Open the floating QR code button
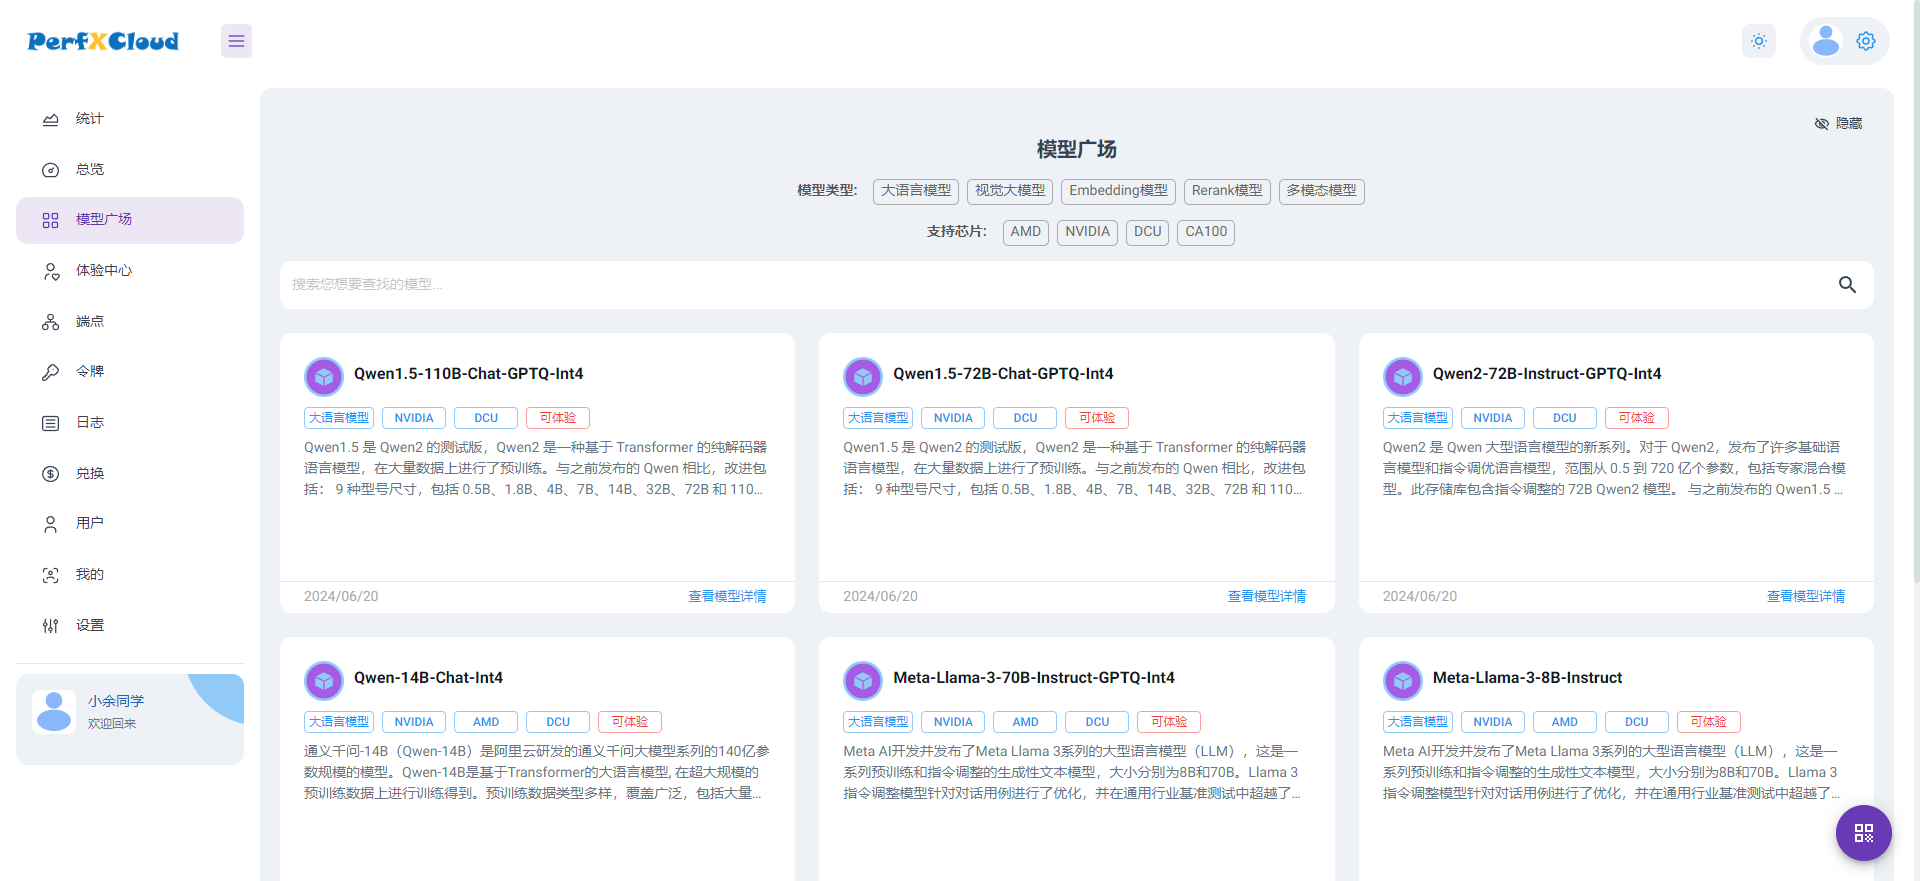This screenshot has width=1920, height=881. [1864, 833]
